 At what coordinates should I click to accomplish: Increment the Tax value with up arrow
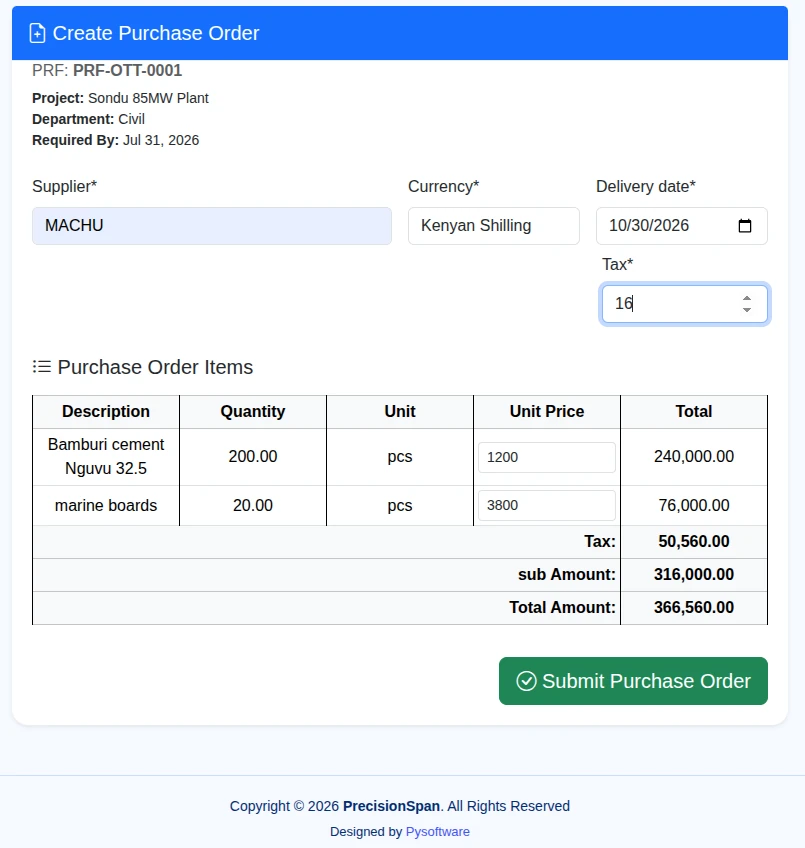(747, 298)
